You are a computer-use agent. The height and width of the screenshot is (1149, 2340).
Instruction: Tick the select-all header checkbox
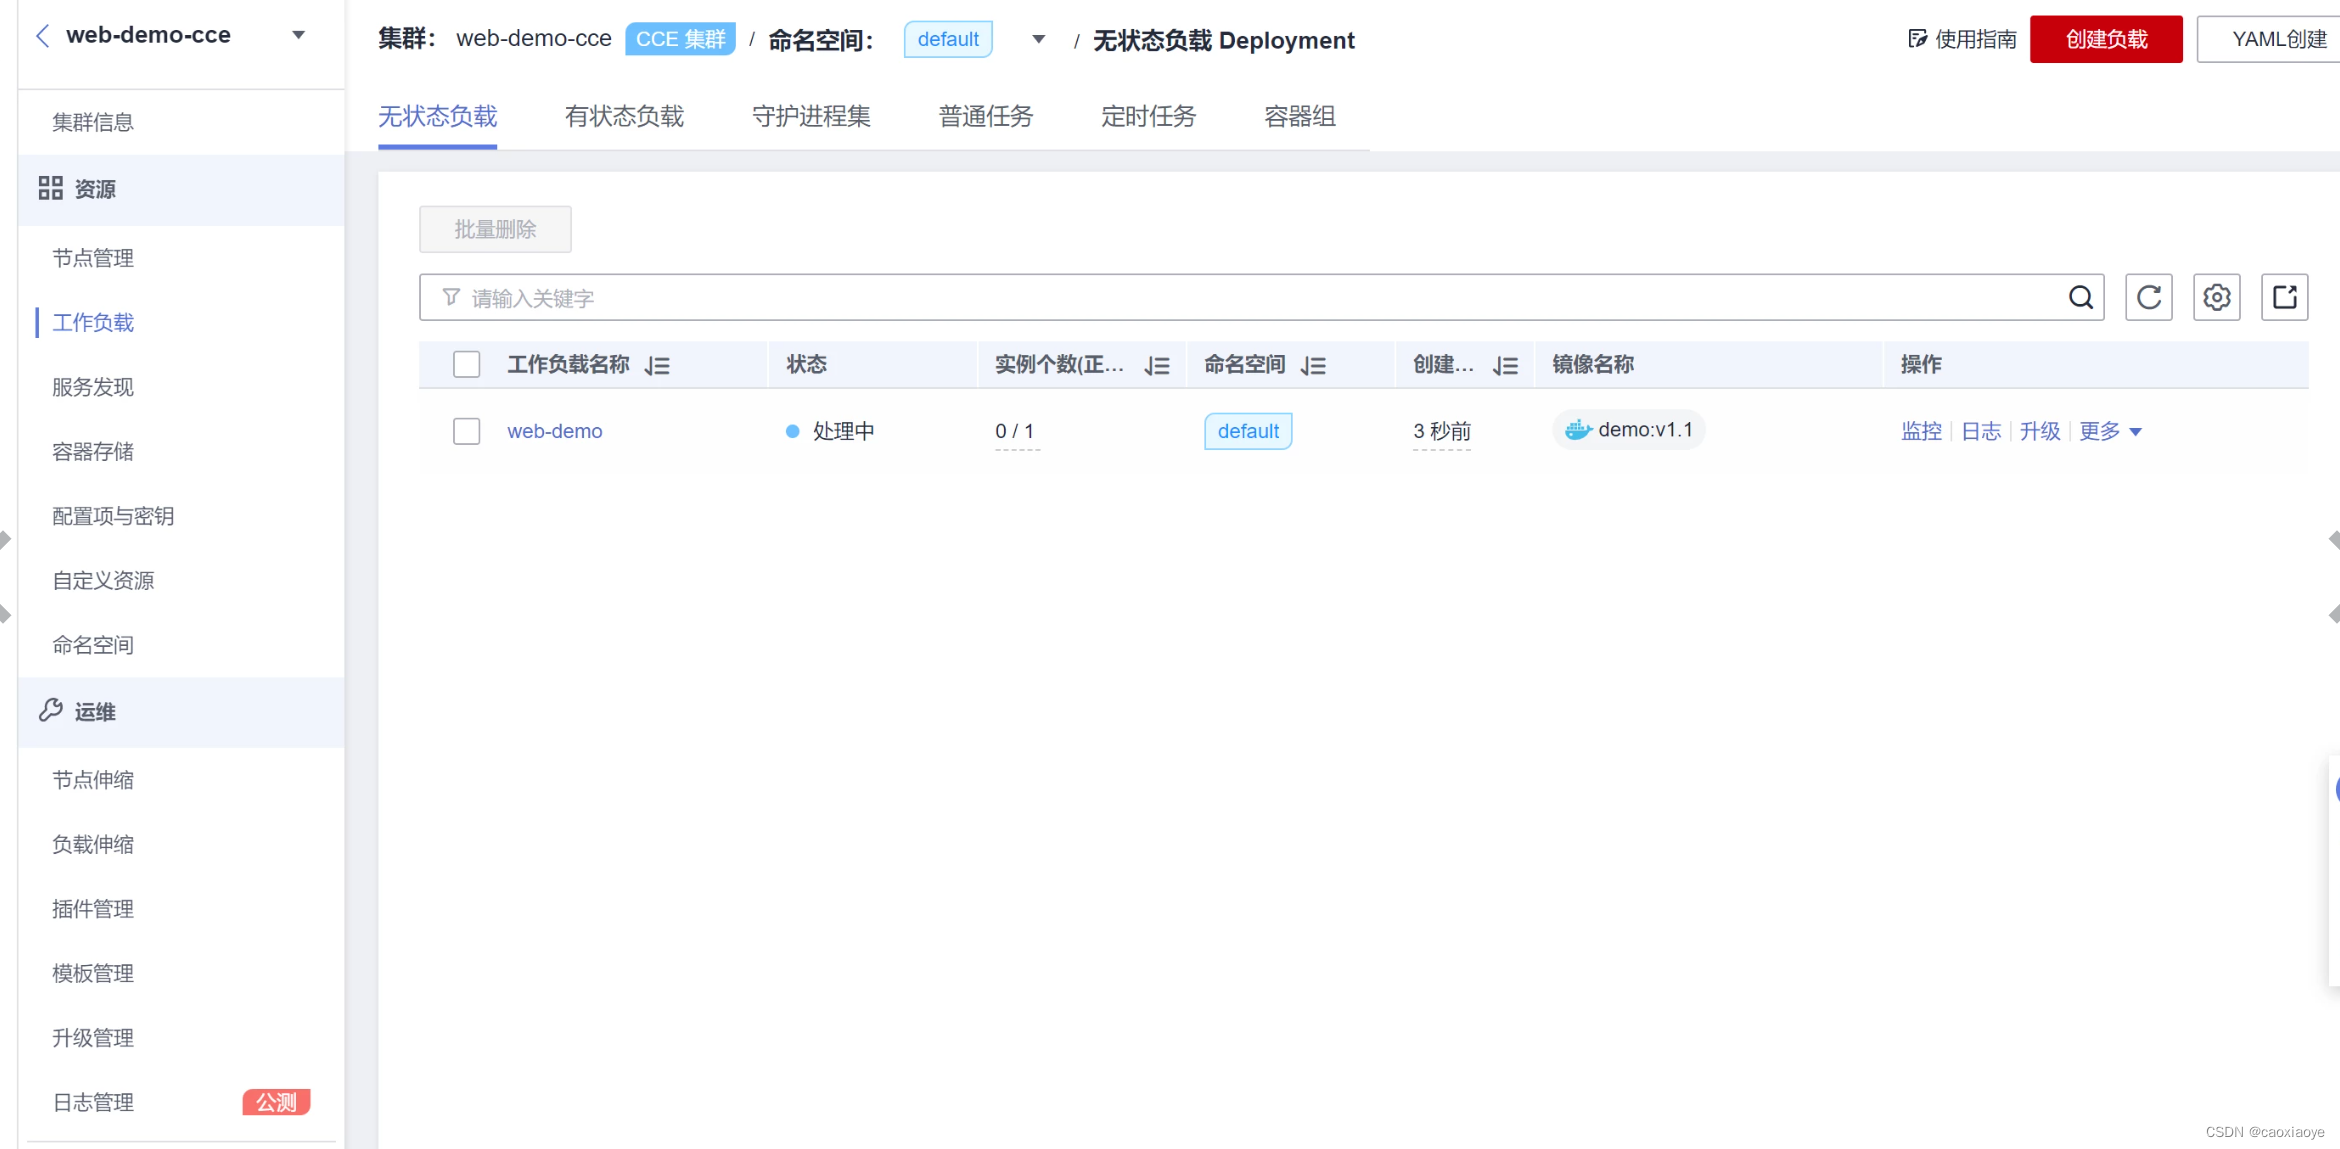tap(466, 365)
